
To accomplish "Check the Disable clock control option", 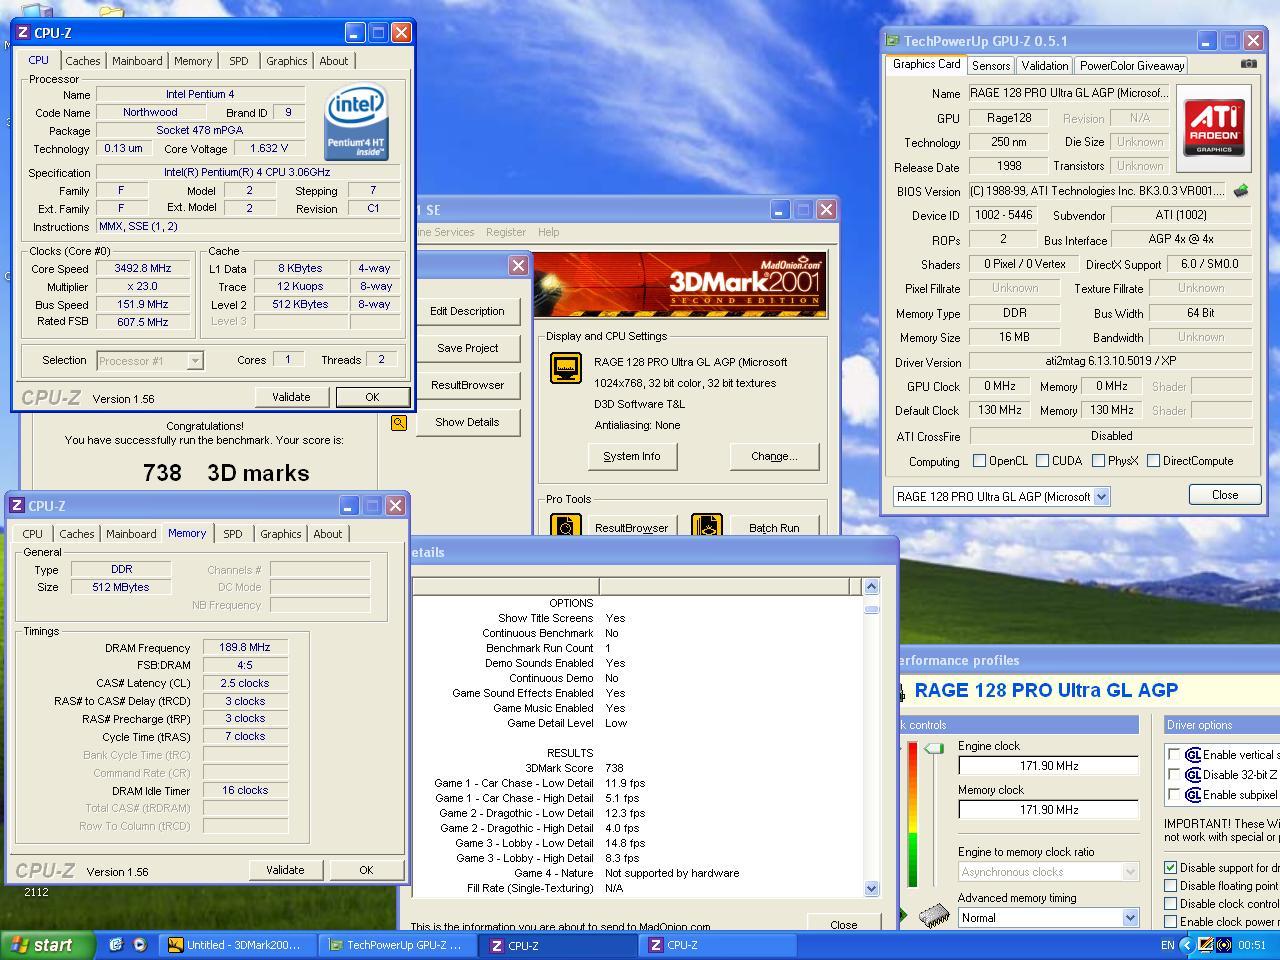I will click(1171, 904).
